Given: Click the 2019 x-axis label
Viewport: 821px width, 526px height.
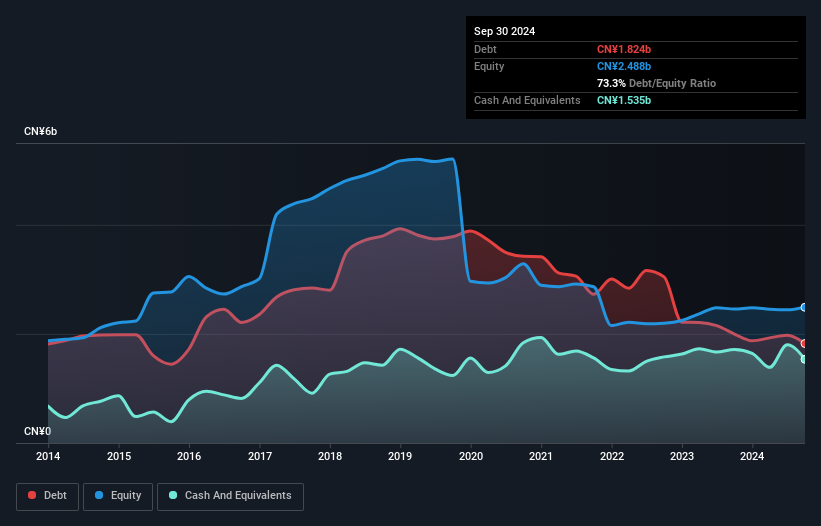Looking at the screenshot, I should (400, 456).
